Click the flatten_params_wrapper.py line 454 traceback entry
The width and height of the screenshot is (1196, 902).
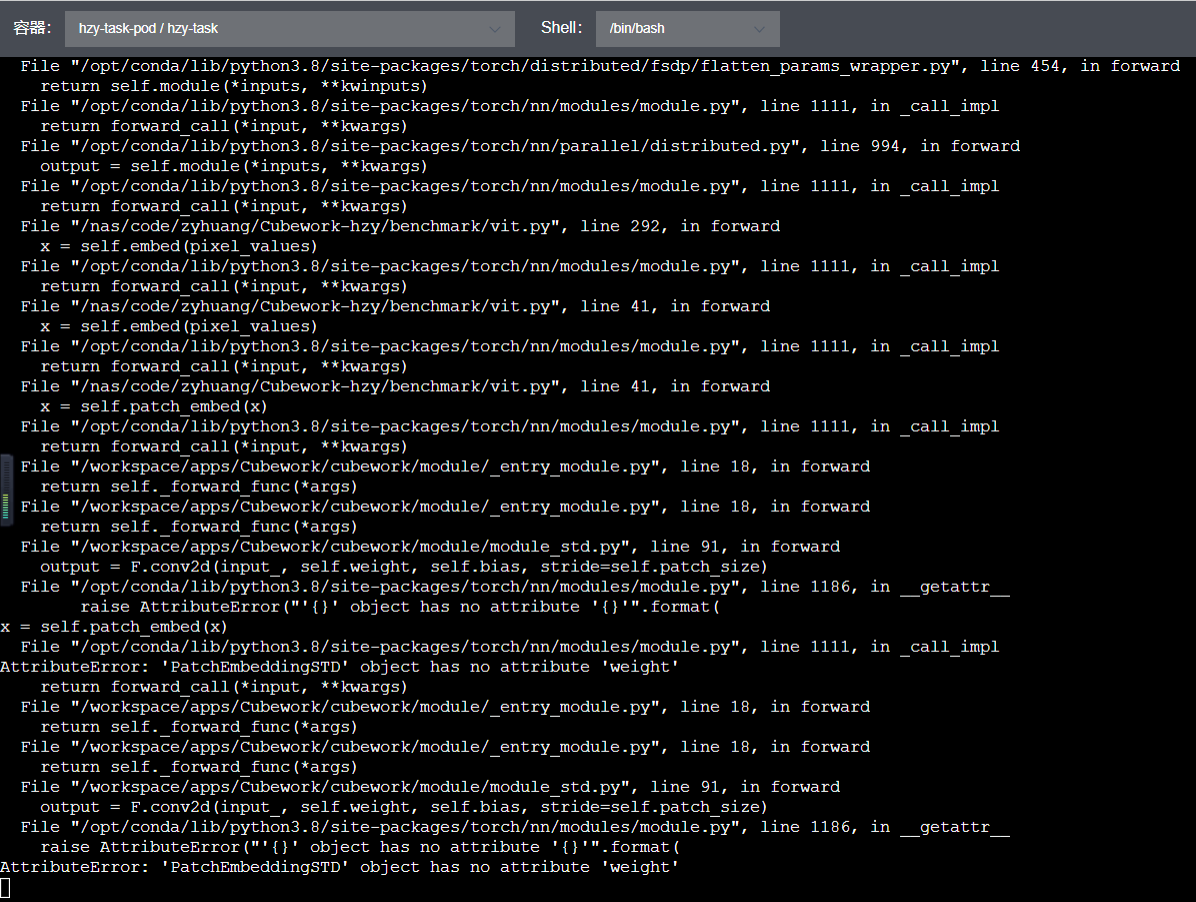[x=600, y=66]
